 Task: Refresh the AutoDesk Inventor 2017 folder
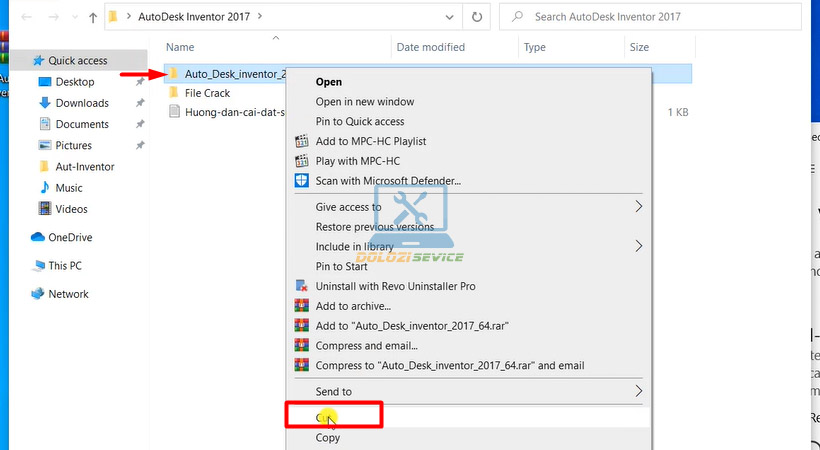(x=476, y=17)
